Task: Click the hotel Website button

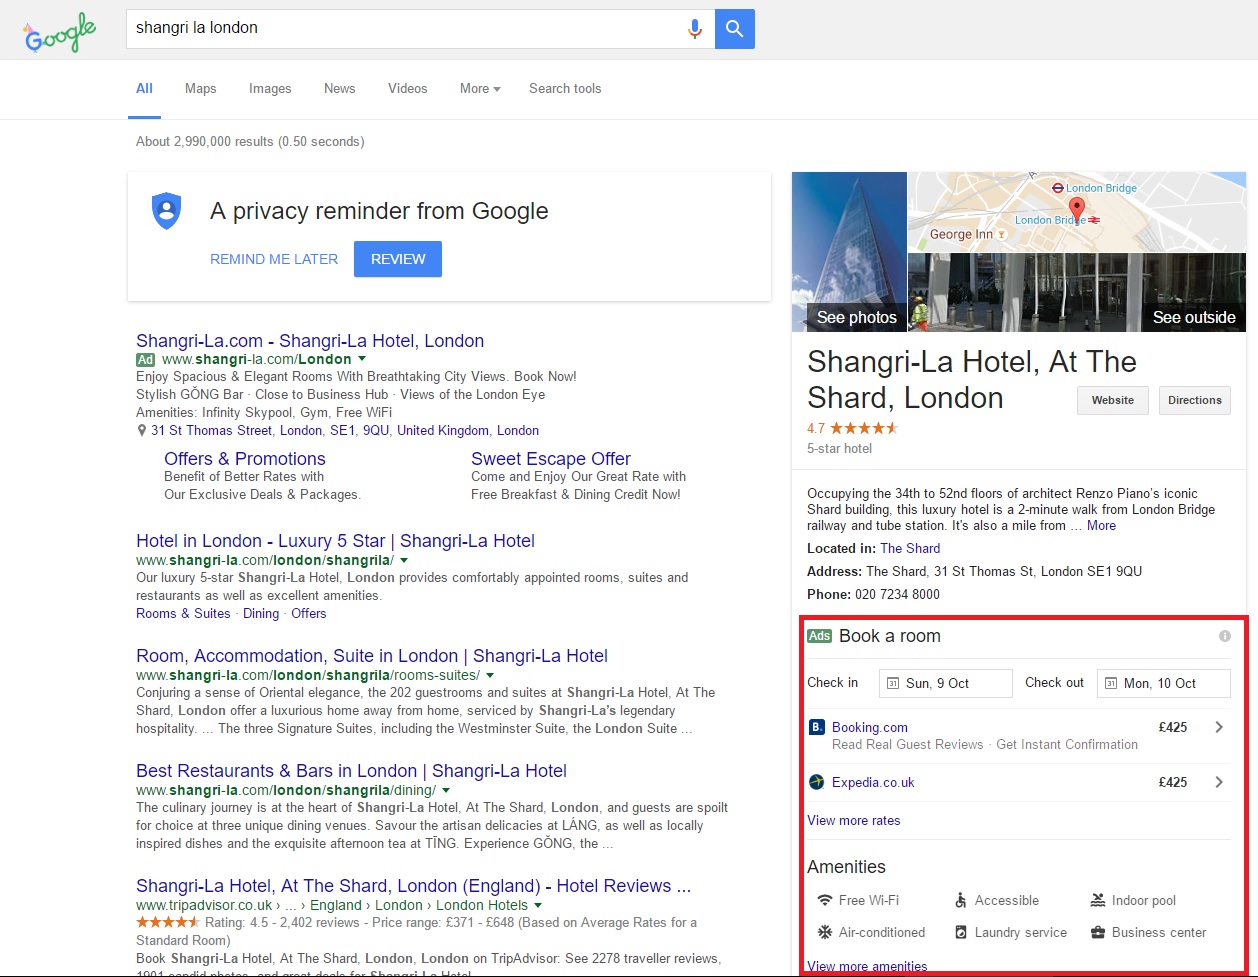Action: [x=1113, y=400]
